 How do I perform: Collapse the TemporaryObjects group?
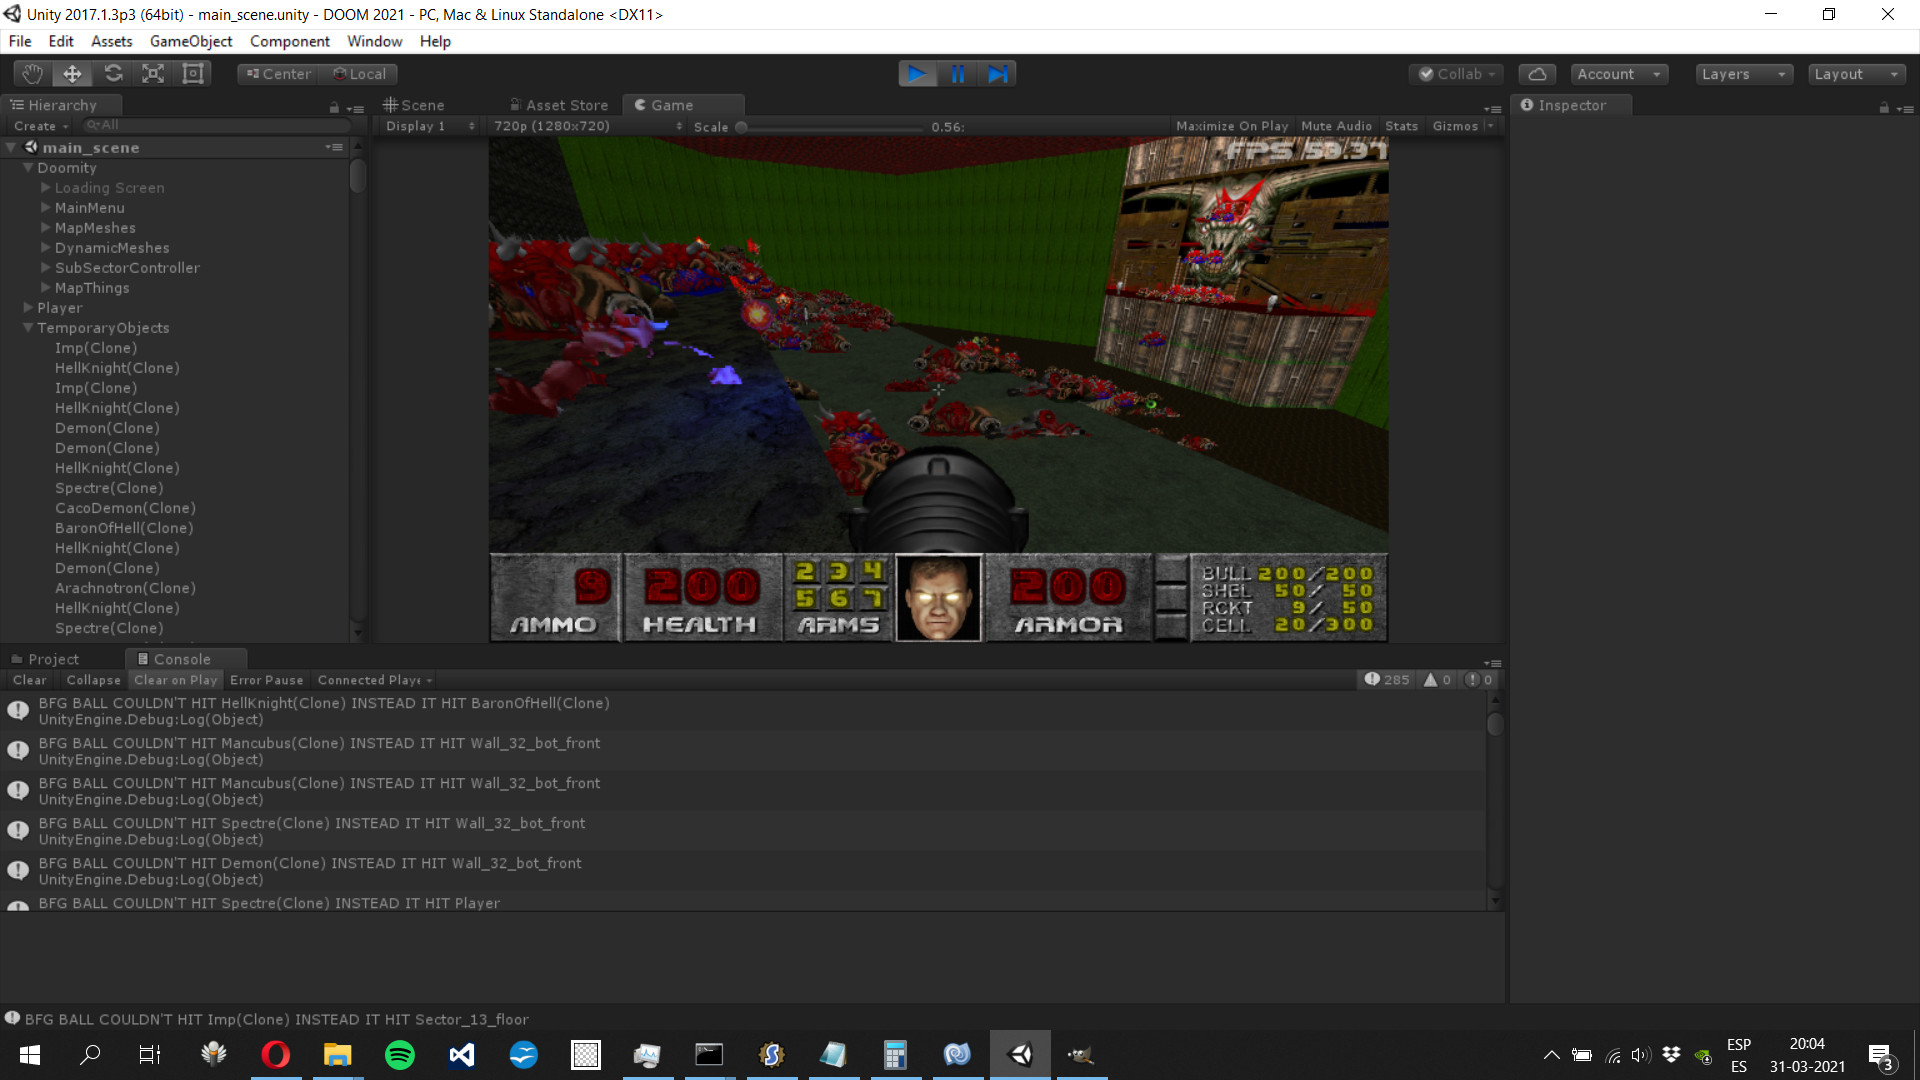tap(28, 327)
